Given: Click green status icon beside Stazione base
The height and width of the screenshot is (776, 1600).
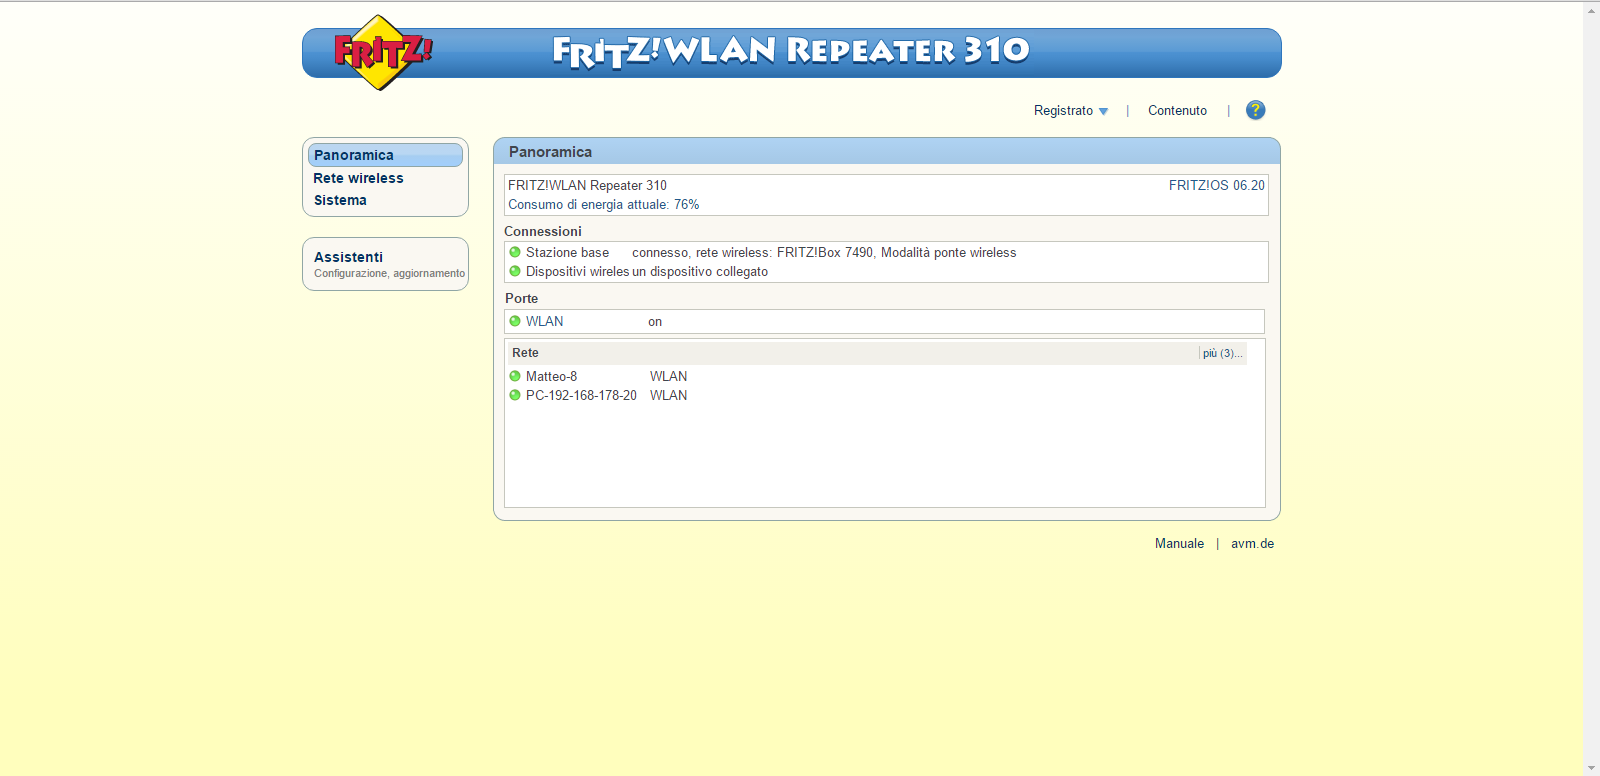Looking at the screenshot, I should point(515,252).
